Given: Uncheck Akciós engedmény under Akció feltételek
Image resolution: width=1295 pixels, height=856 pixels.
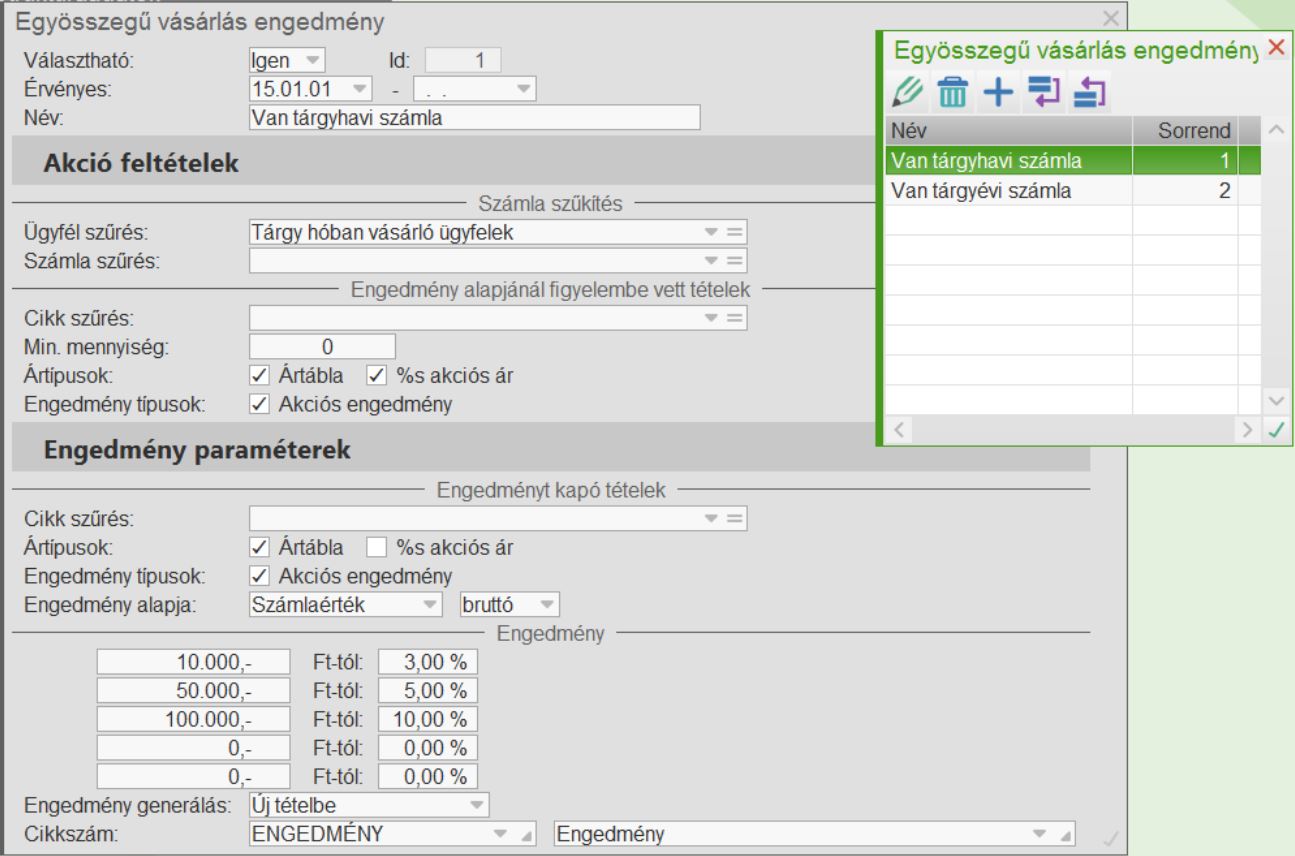Looking at the screenshot, I should [x=258, y=404].
